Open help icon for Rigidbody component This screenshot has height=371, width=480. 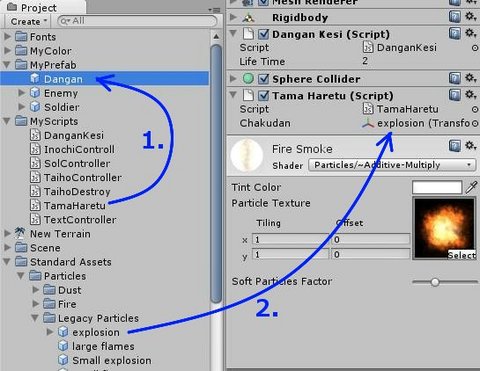point(455,17)
